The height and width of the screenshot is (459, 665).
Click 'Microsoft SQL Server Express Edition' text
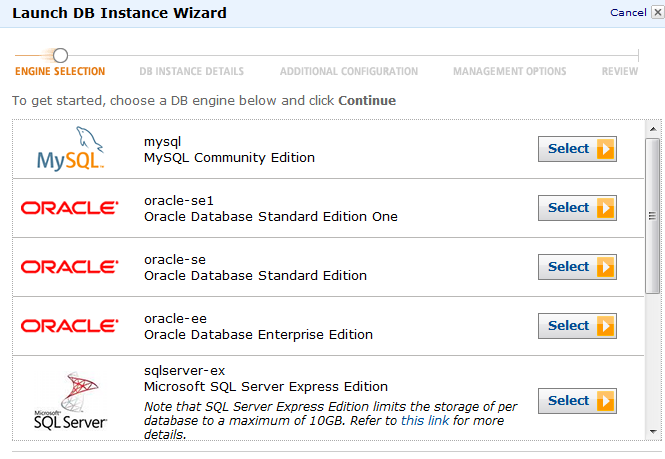[266, 386]
